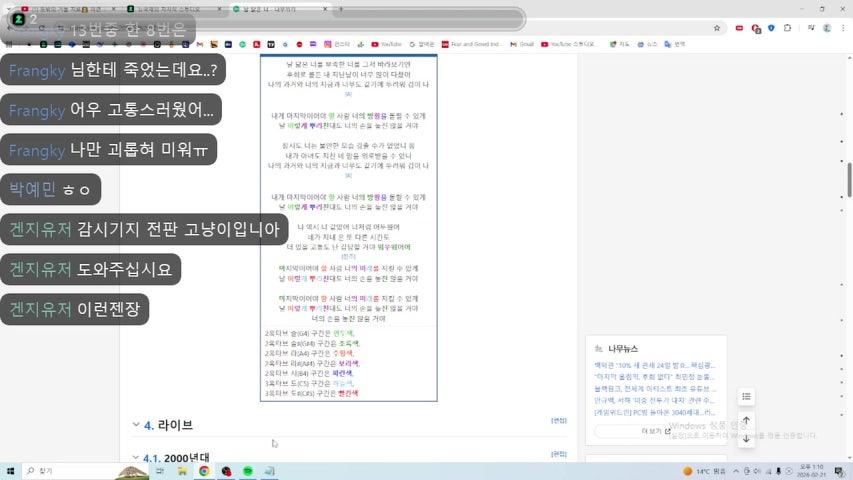Click 더 보기 button in 나무뉴스
Viewport: 853px width, 480px height.
tap(656, 431)
